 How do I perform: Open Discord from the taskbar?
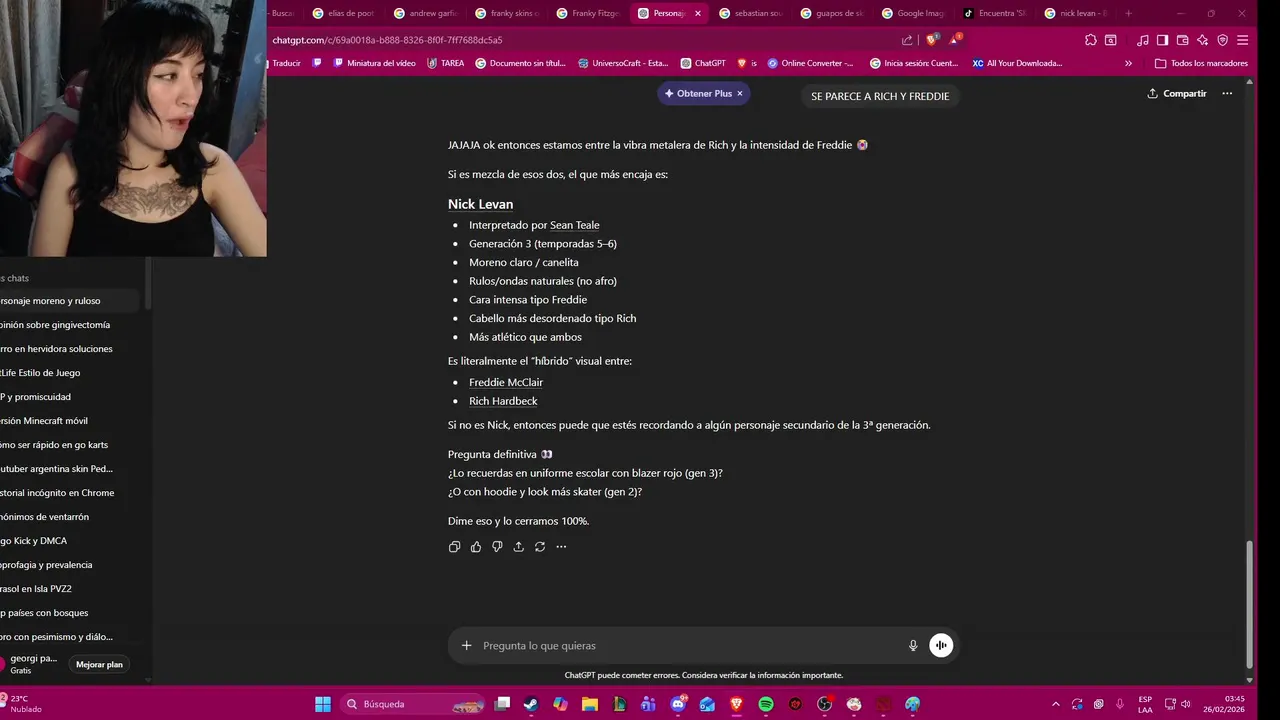[x=678, y=704]
